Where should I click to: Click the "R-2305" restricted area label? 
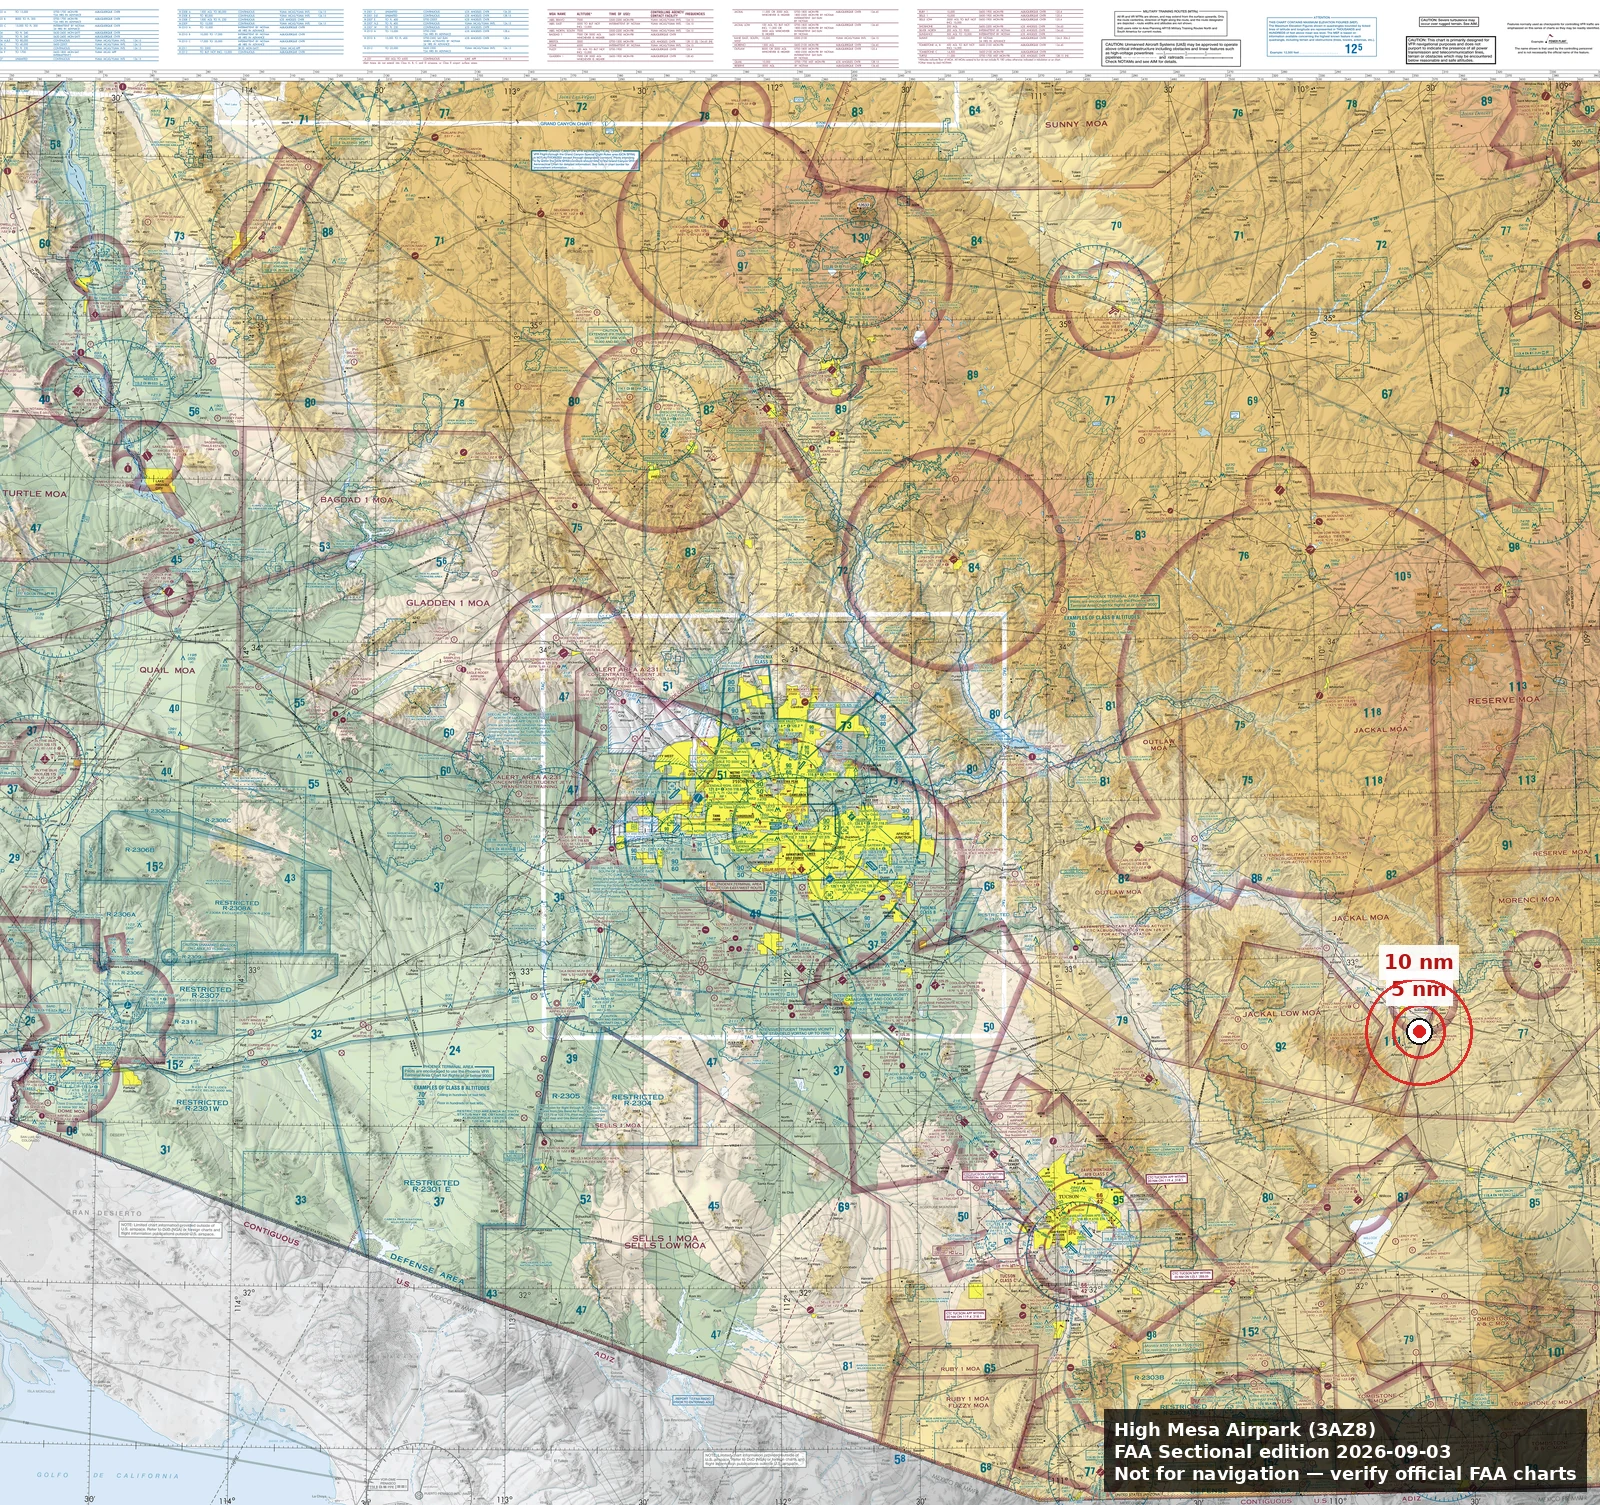[x=565, y=1097]
